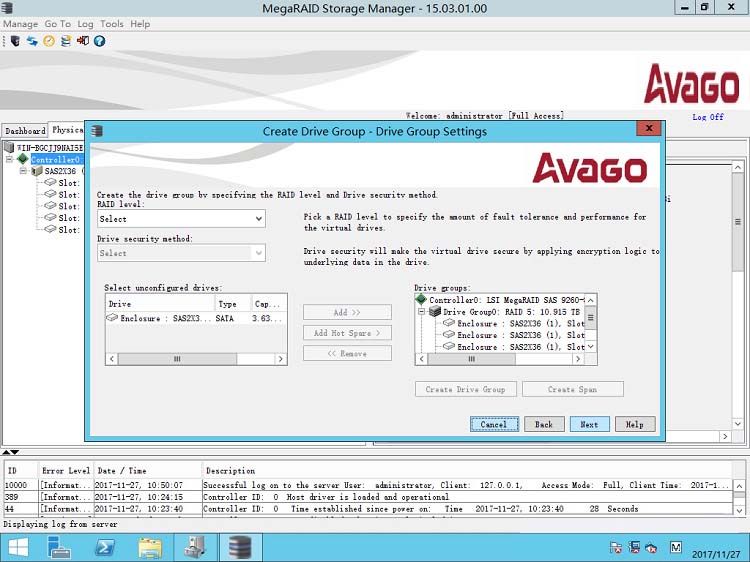Click the blue refresh arrows toolbar icon
Viewport: 750px width, 562px height.
tap(32, 41)
